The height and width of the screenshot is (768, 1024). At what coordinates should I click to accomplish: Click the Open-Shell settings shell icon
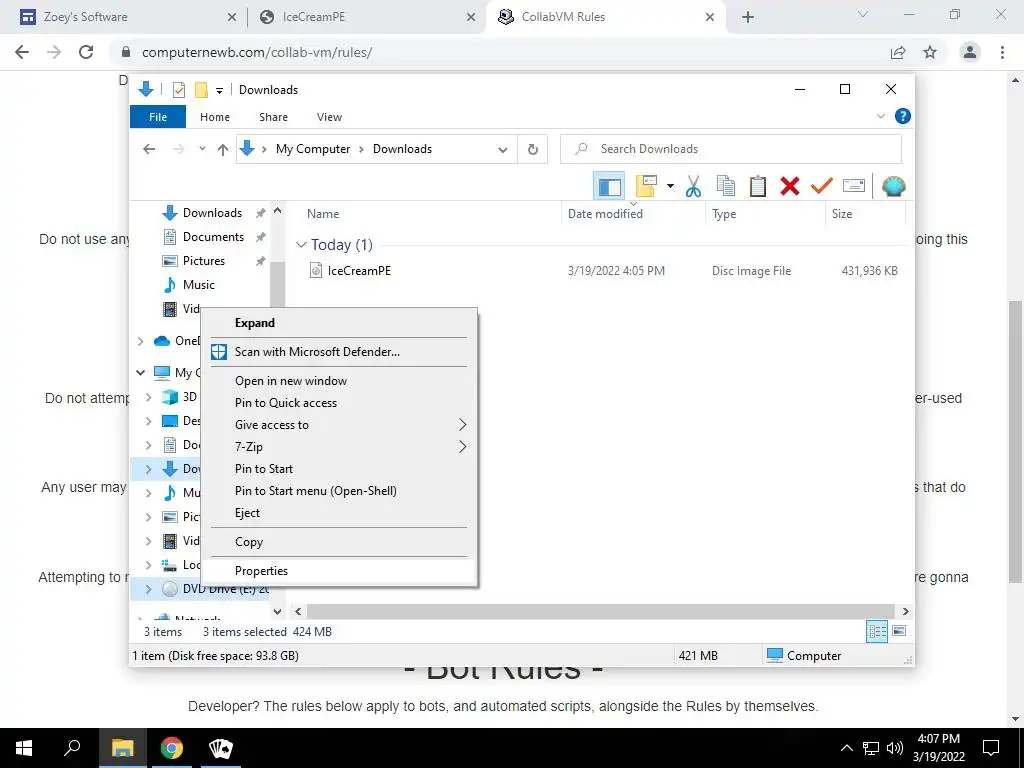(893, 187)
